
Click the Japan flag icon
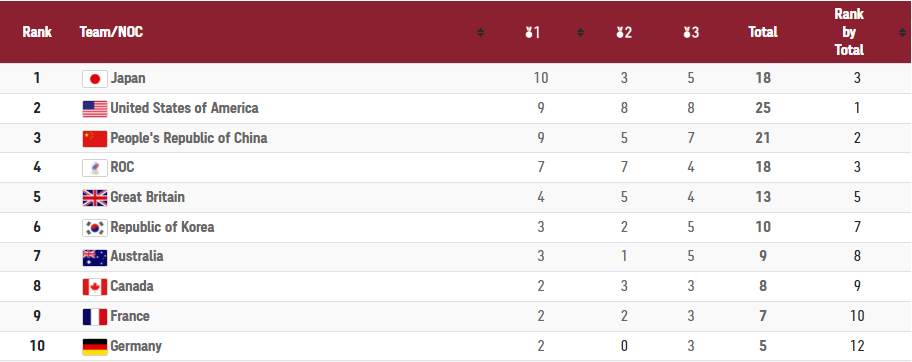[95, 79]
